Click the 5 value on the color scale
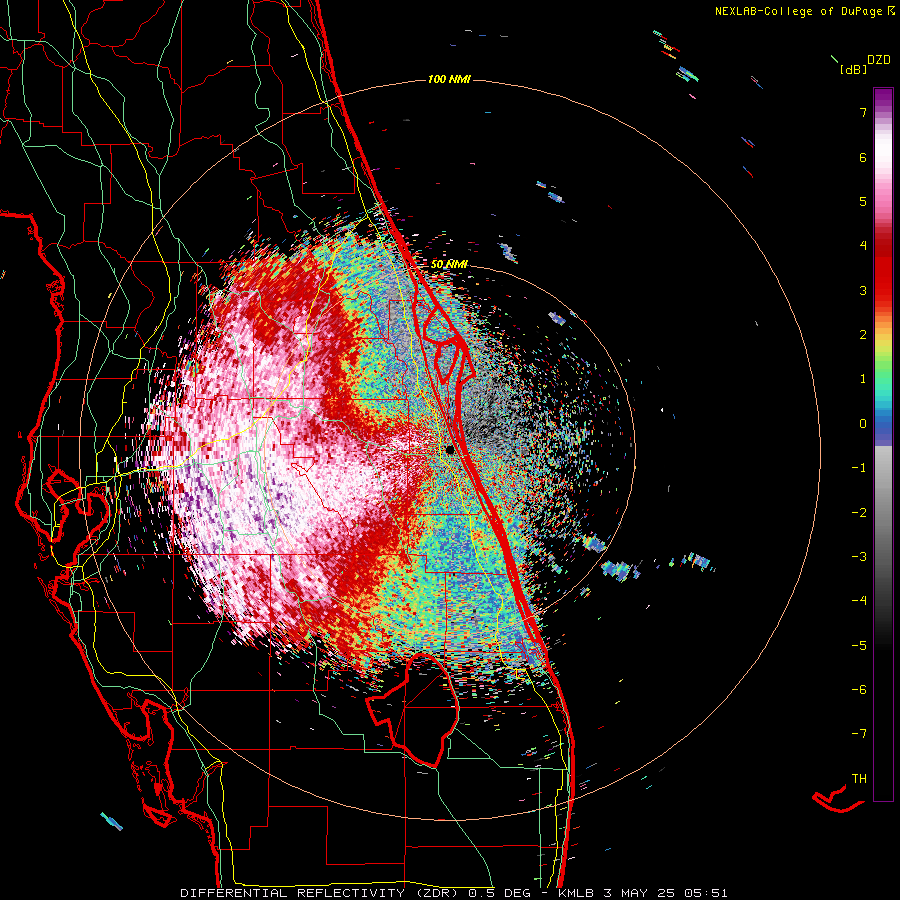Viewport: 900px width, 900px height. 863,201
